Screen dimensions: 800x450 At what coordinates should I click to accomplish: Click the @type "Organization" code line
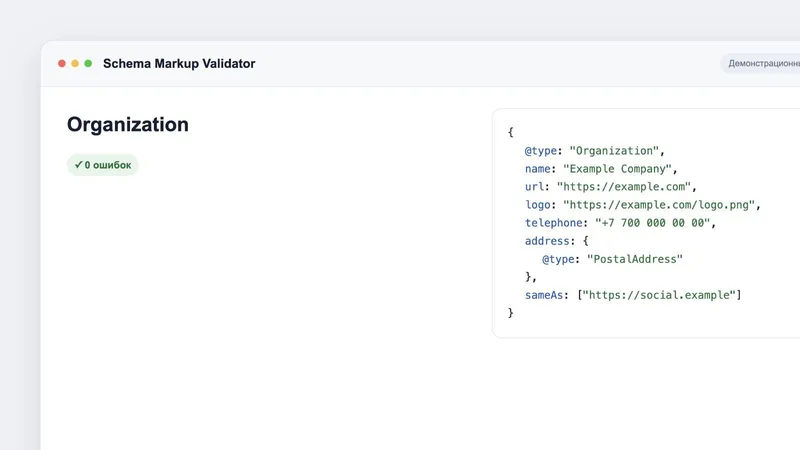click(595, 151)
